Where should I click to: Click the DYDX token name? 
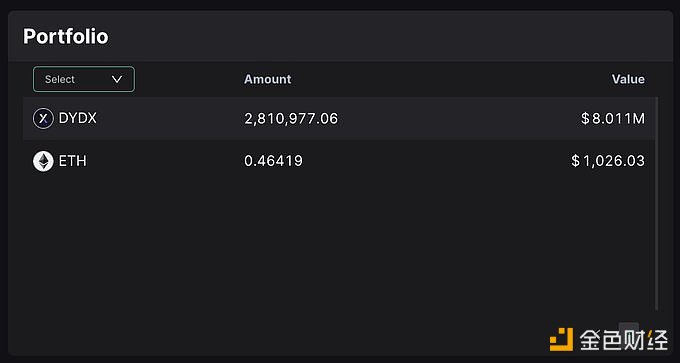(x=78, y=118)
